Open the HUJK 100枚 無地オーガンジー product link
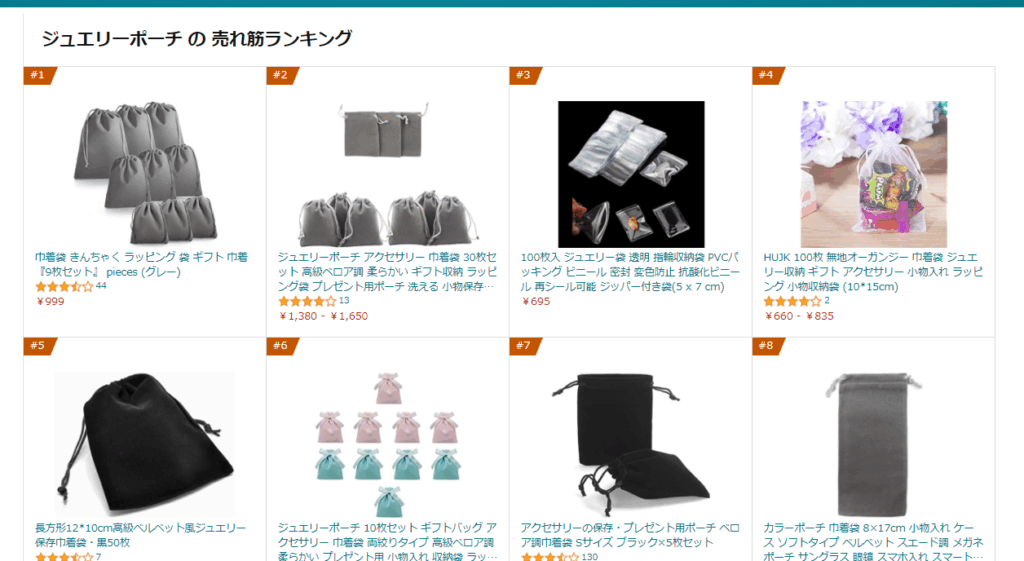 click(x=873, y=272)
